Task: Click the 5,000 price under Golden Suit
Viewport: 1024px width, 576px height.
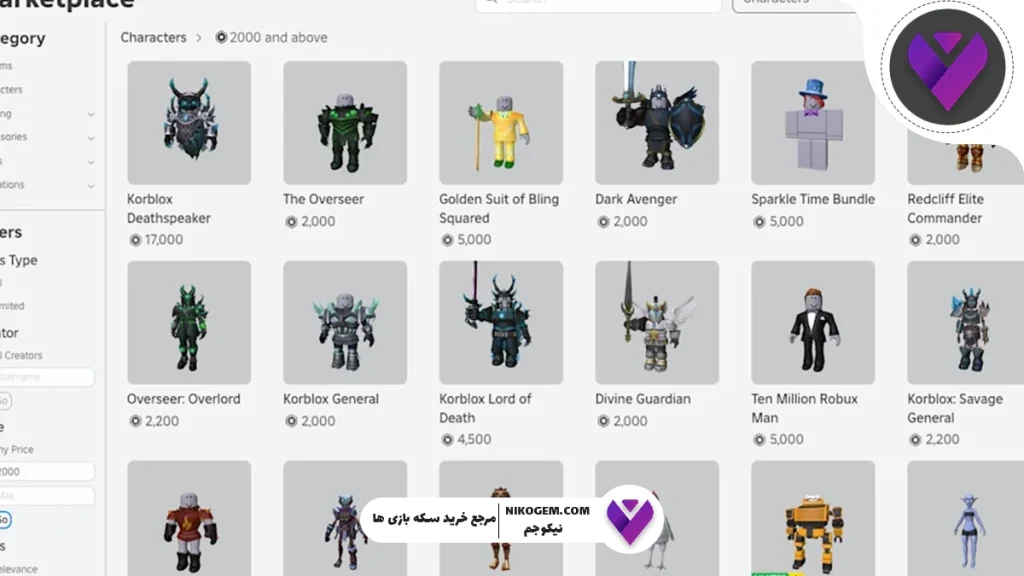Action: pyautogui.click(x=474, y=240)
